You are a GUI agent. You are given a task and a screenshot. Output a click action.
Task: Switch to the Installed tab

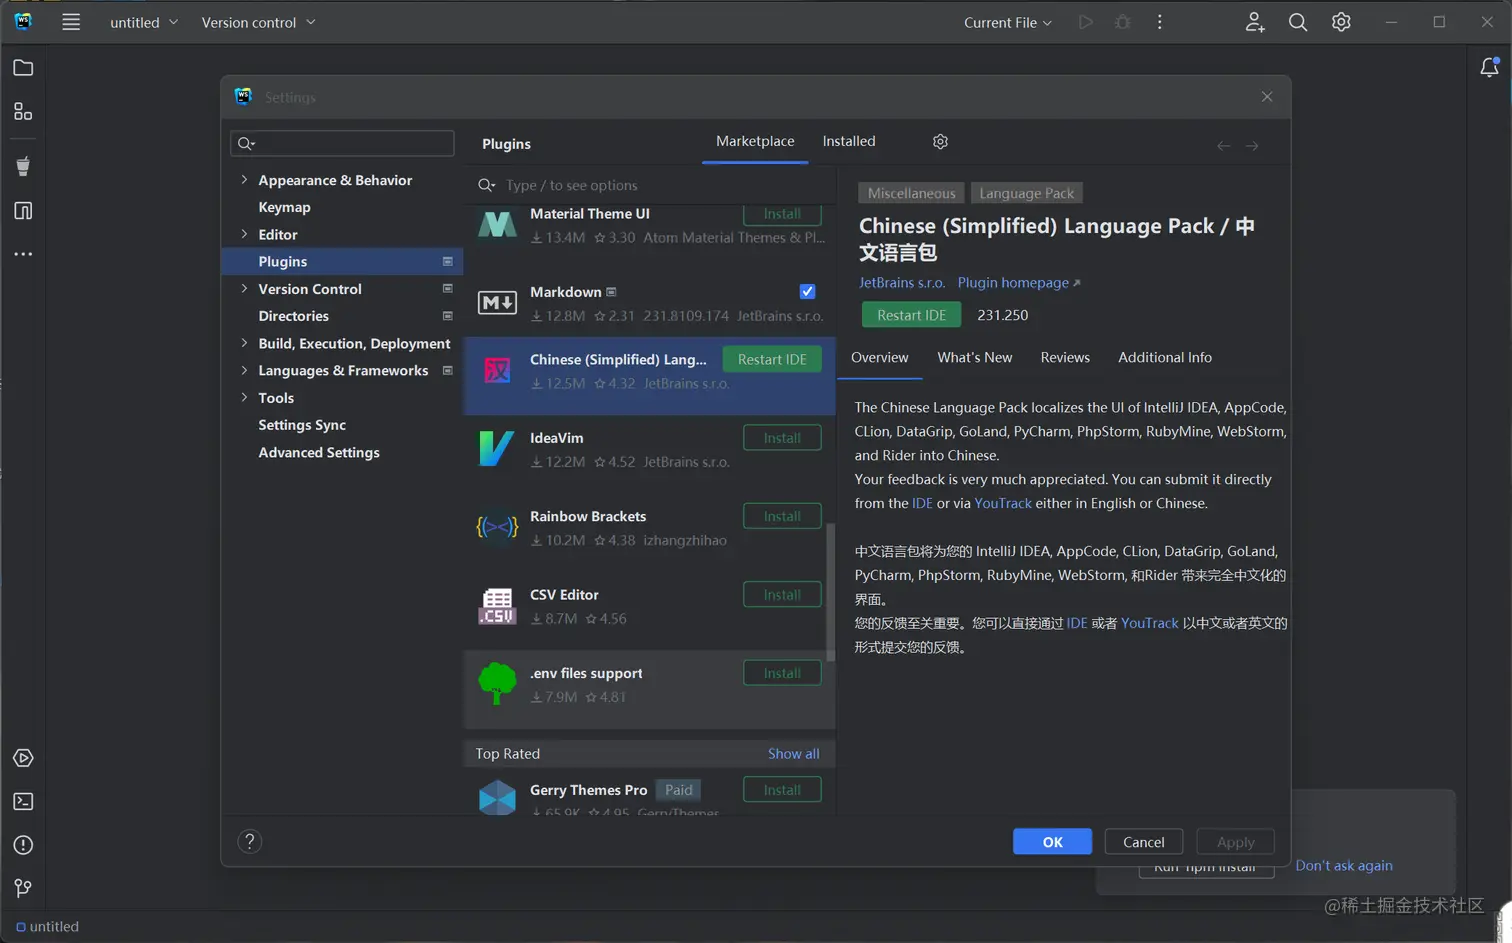click(849, 142)
